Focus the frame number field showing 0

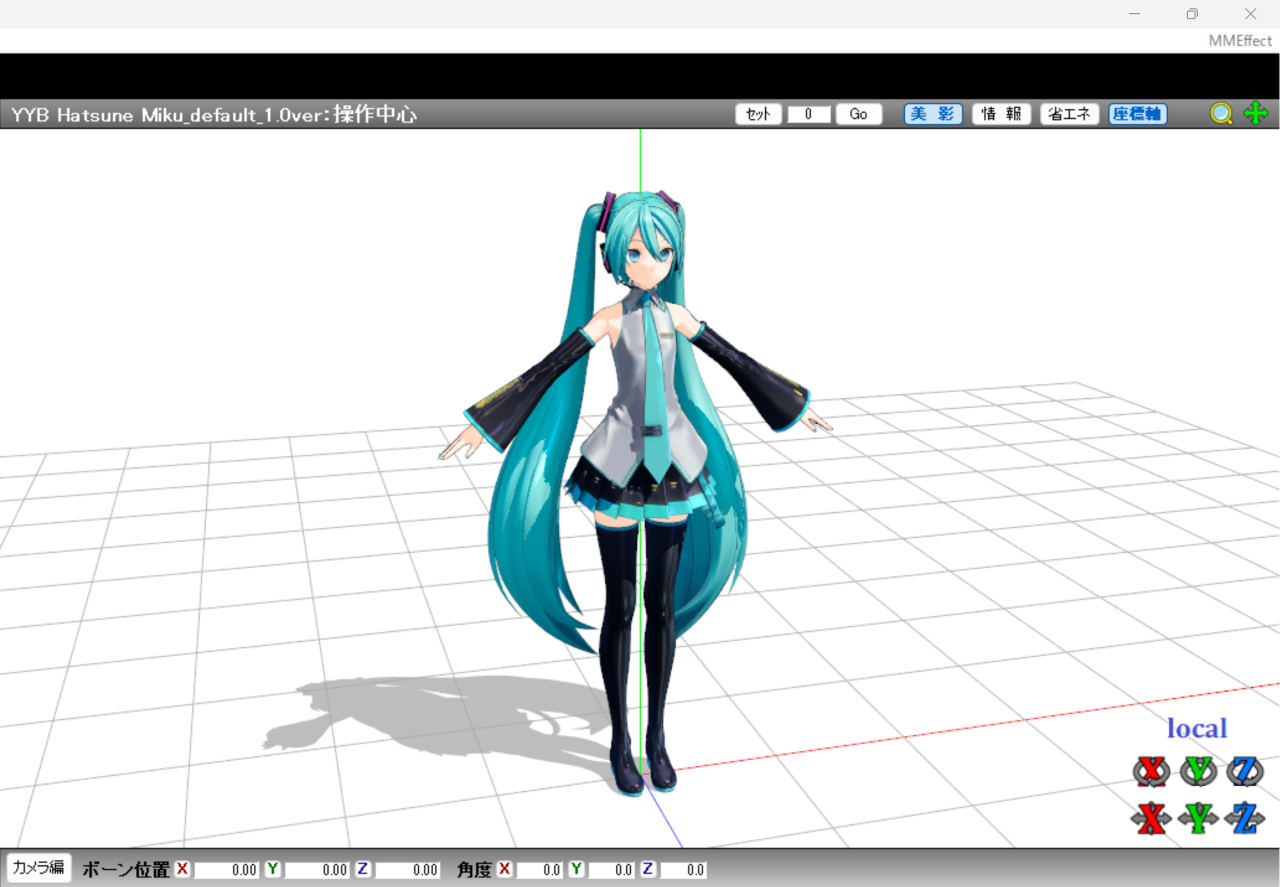(809, 114)
